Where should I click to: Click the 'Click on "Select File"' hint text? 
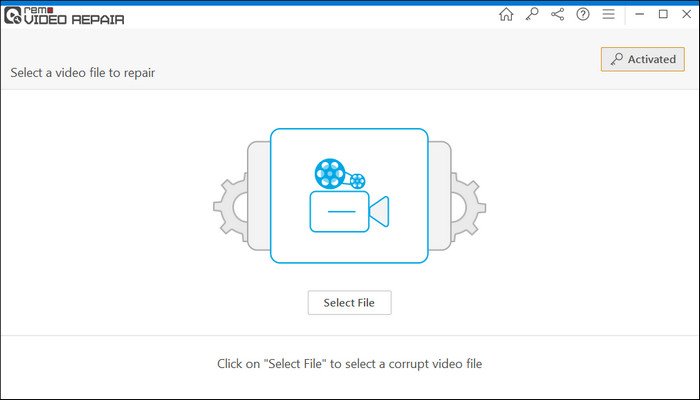[x=350, y=363]
